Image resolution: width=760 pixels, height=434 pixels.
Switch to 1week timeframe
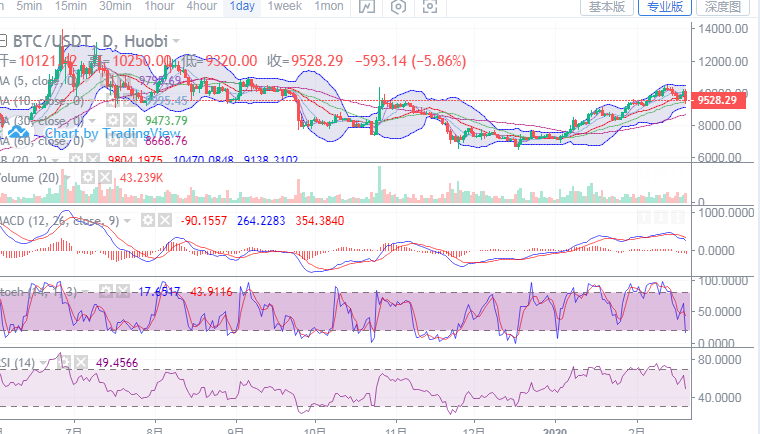tap(285, 6)
